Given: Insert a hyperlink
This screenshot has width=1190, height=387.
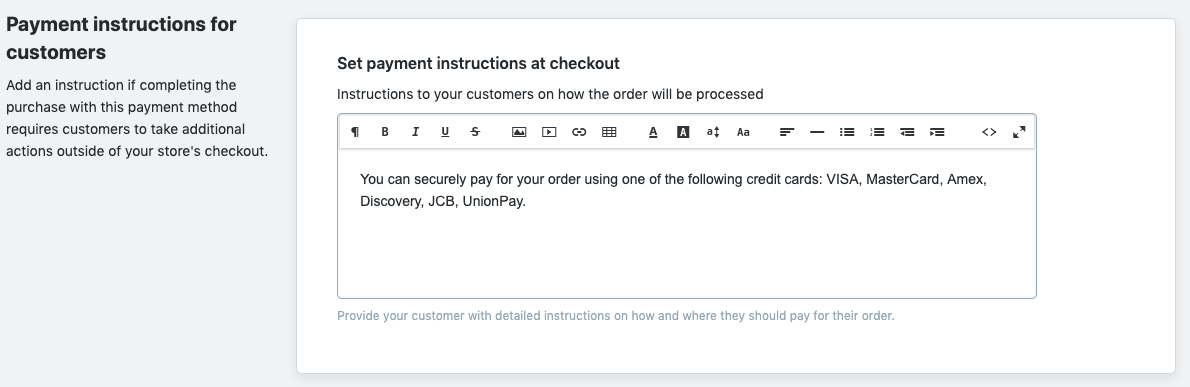Looking at the screenshot, I should point(579,132).
